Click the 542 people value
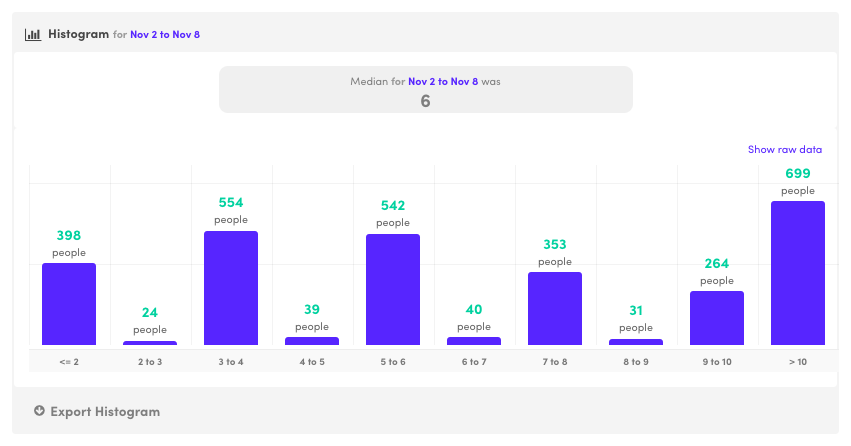The height and width of the screenshot is (446, 851). click(x=393, y=206)
